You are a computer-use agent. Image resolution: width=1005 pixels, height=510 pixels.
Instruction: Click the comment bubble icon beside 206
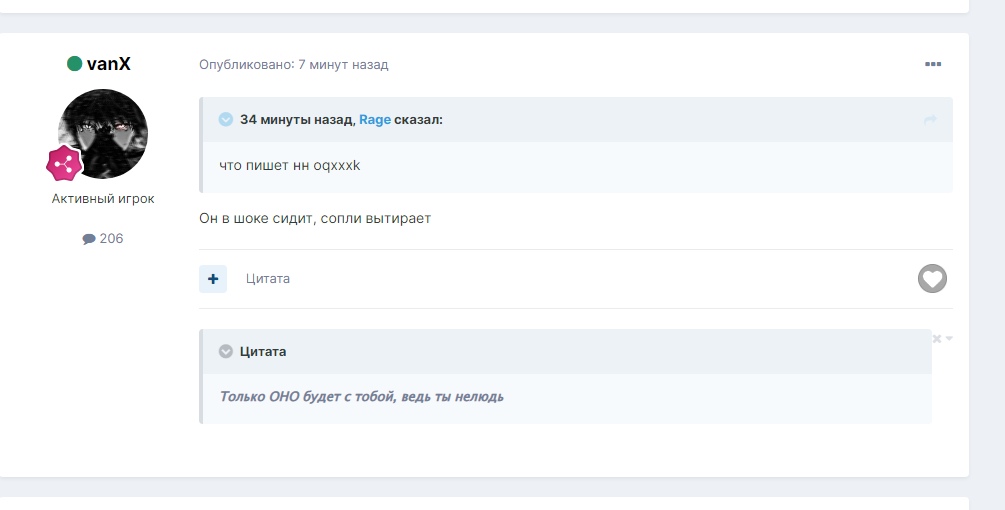tap(88, 239)
